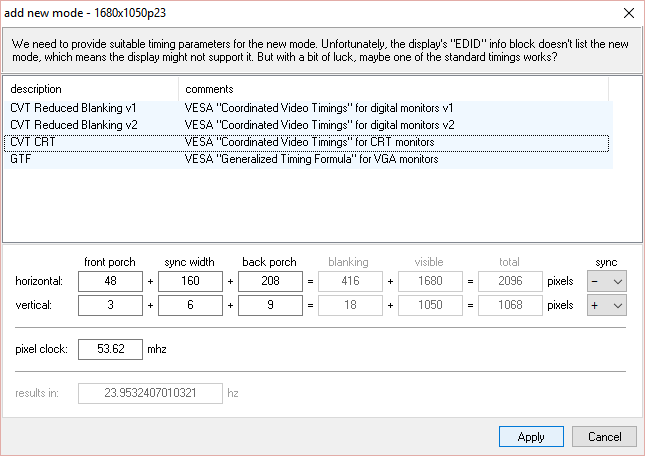The height and width of the screenshot is (456, 645).
Task: Edit the horizontal back porch field
Action: [270, 281]
